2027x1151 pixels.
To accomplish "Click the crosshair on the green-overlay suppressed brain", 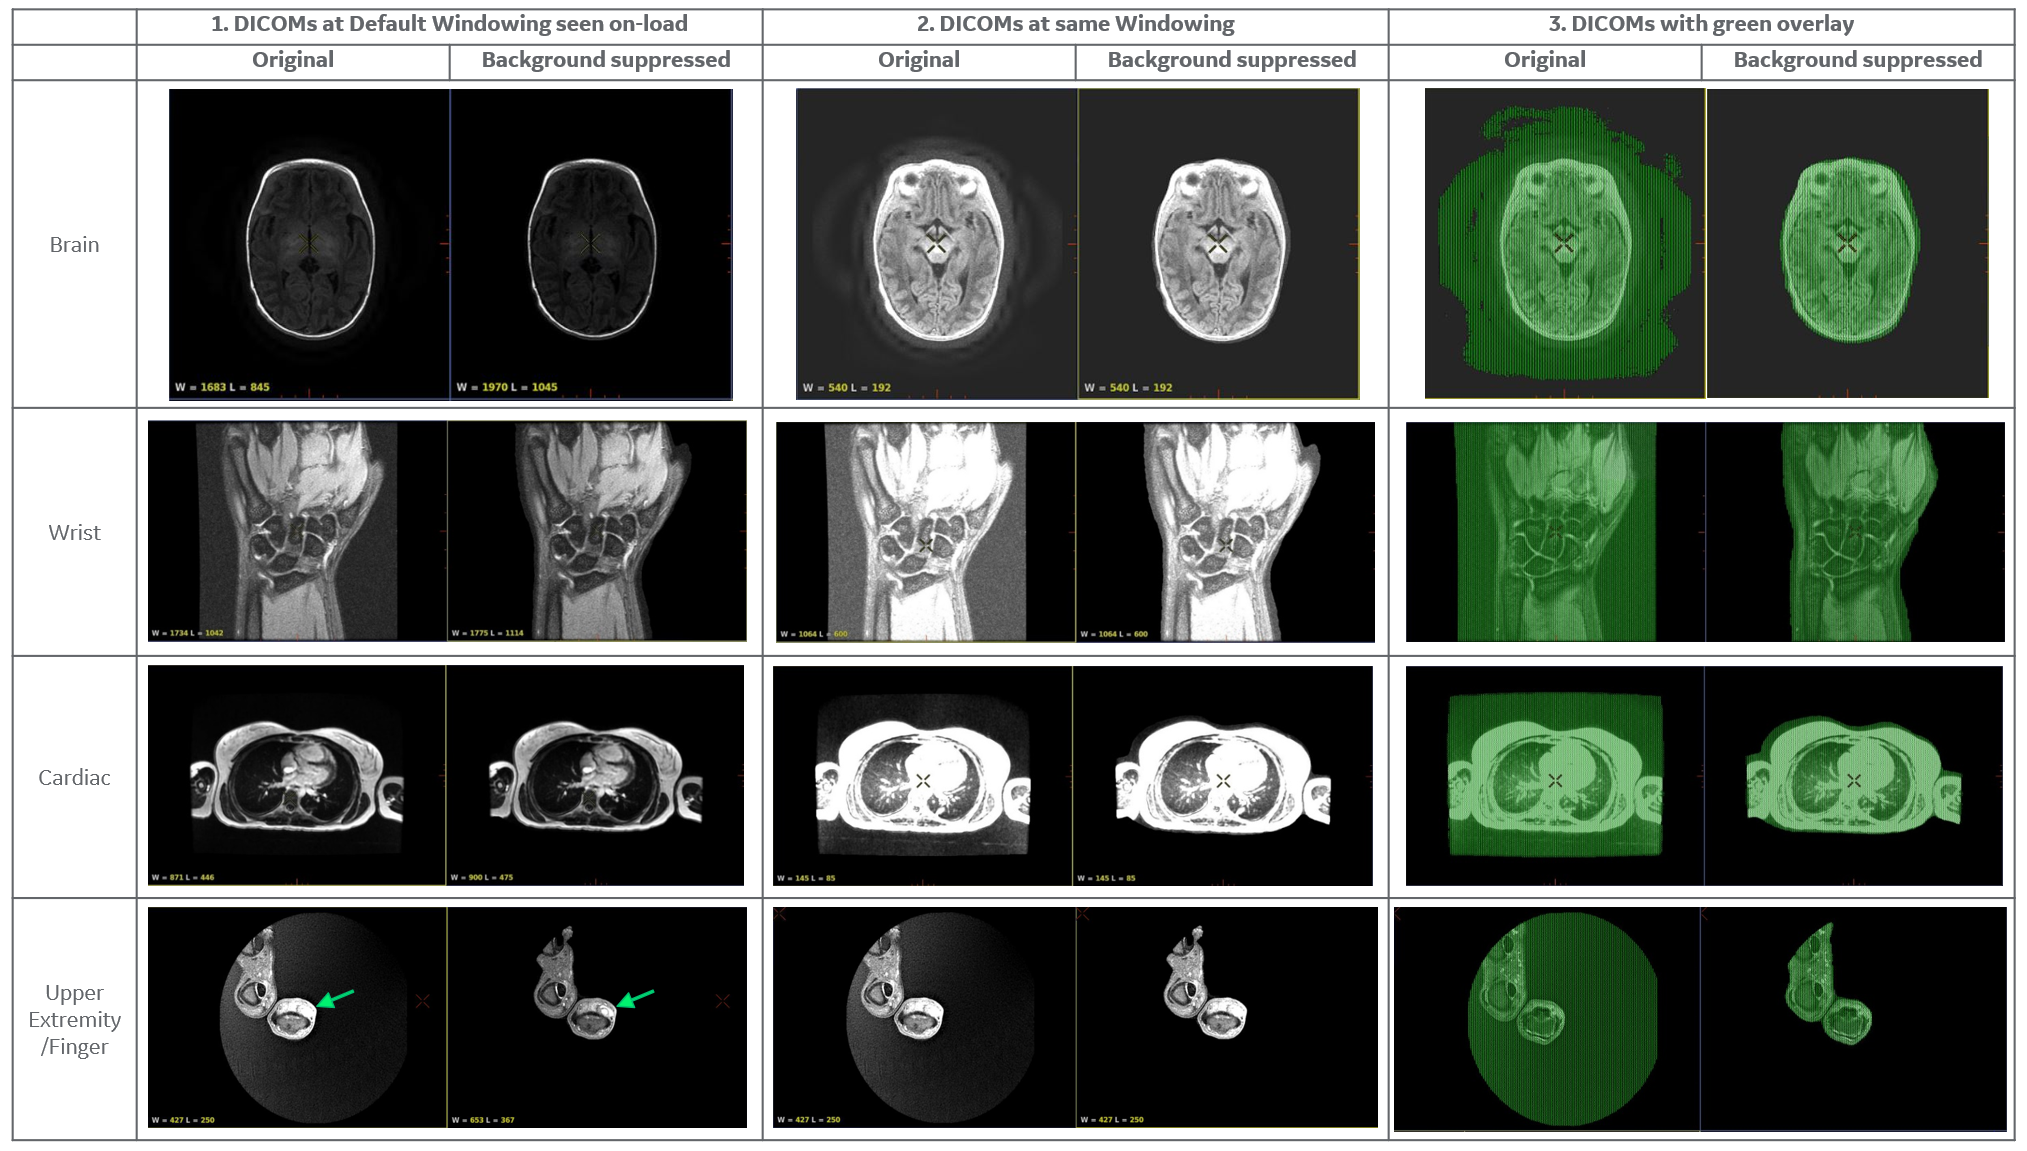I will click(x=1847, y=243).
